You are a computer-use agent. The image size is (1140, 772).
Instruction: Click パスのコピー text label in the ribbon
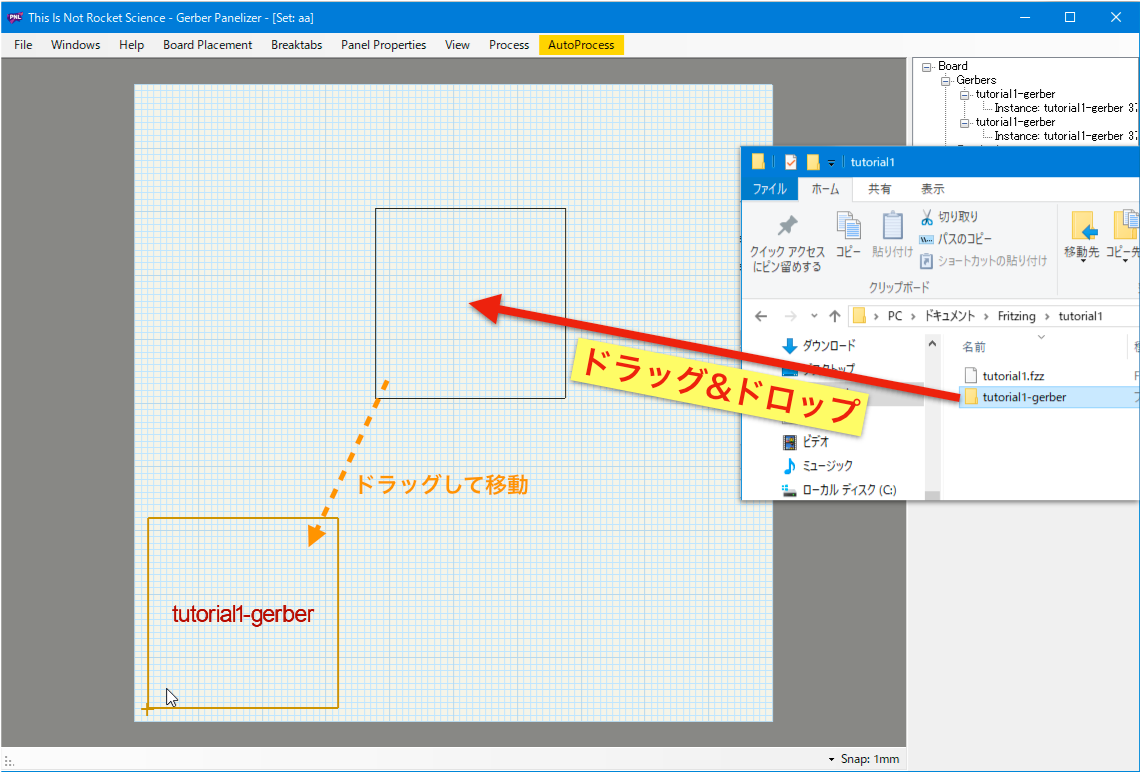pos(965,239)
